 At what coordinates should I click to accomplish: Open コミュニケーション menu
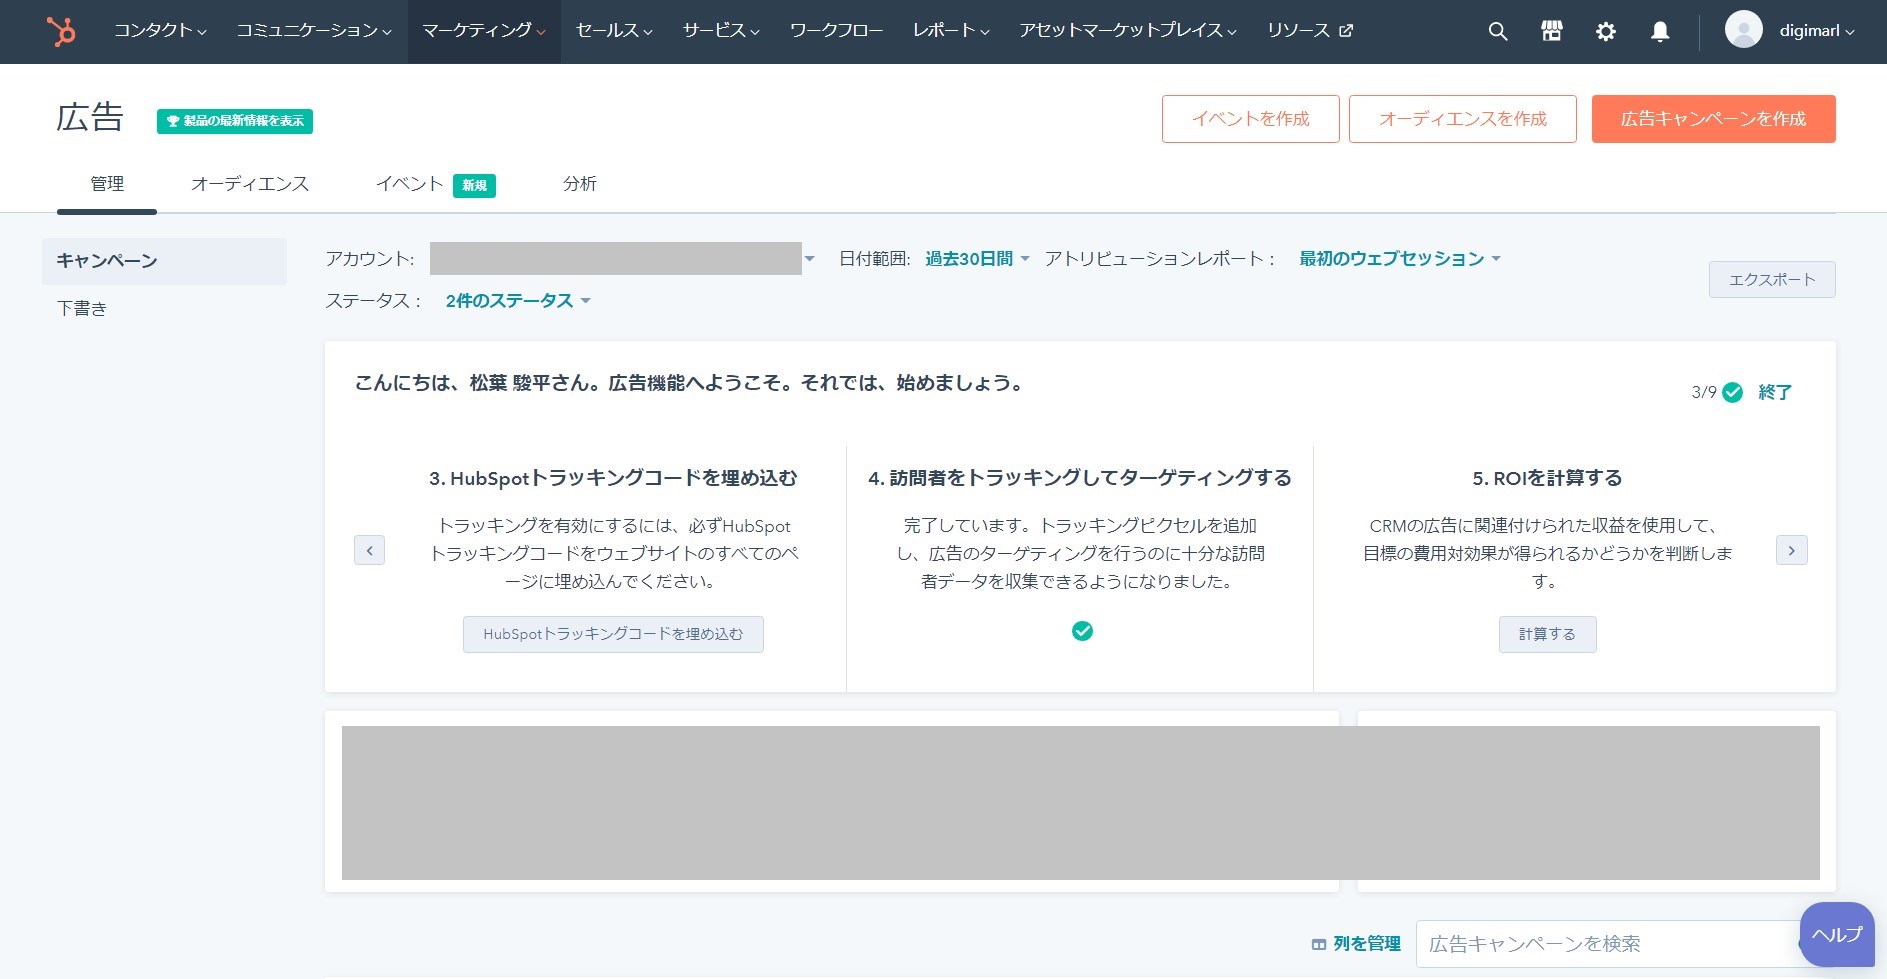click(314, 31)
